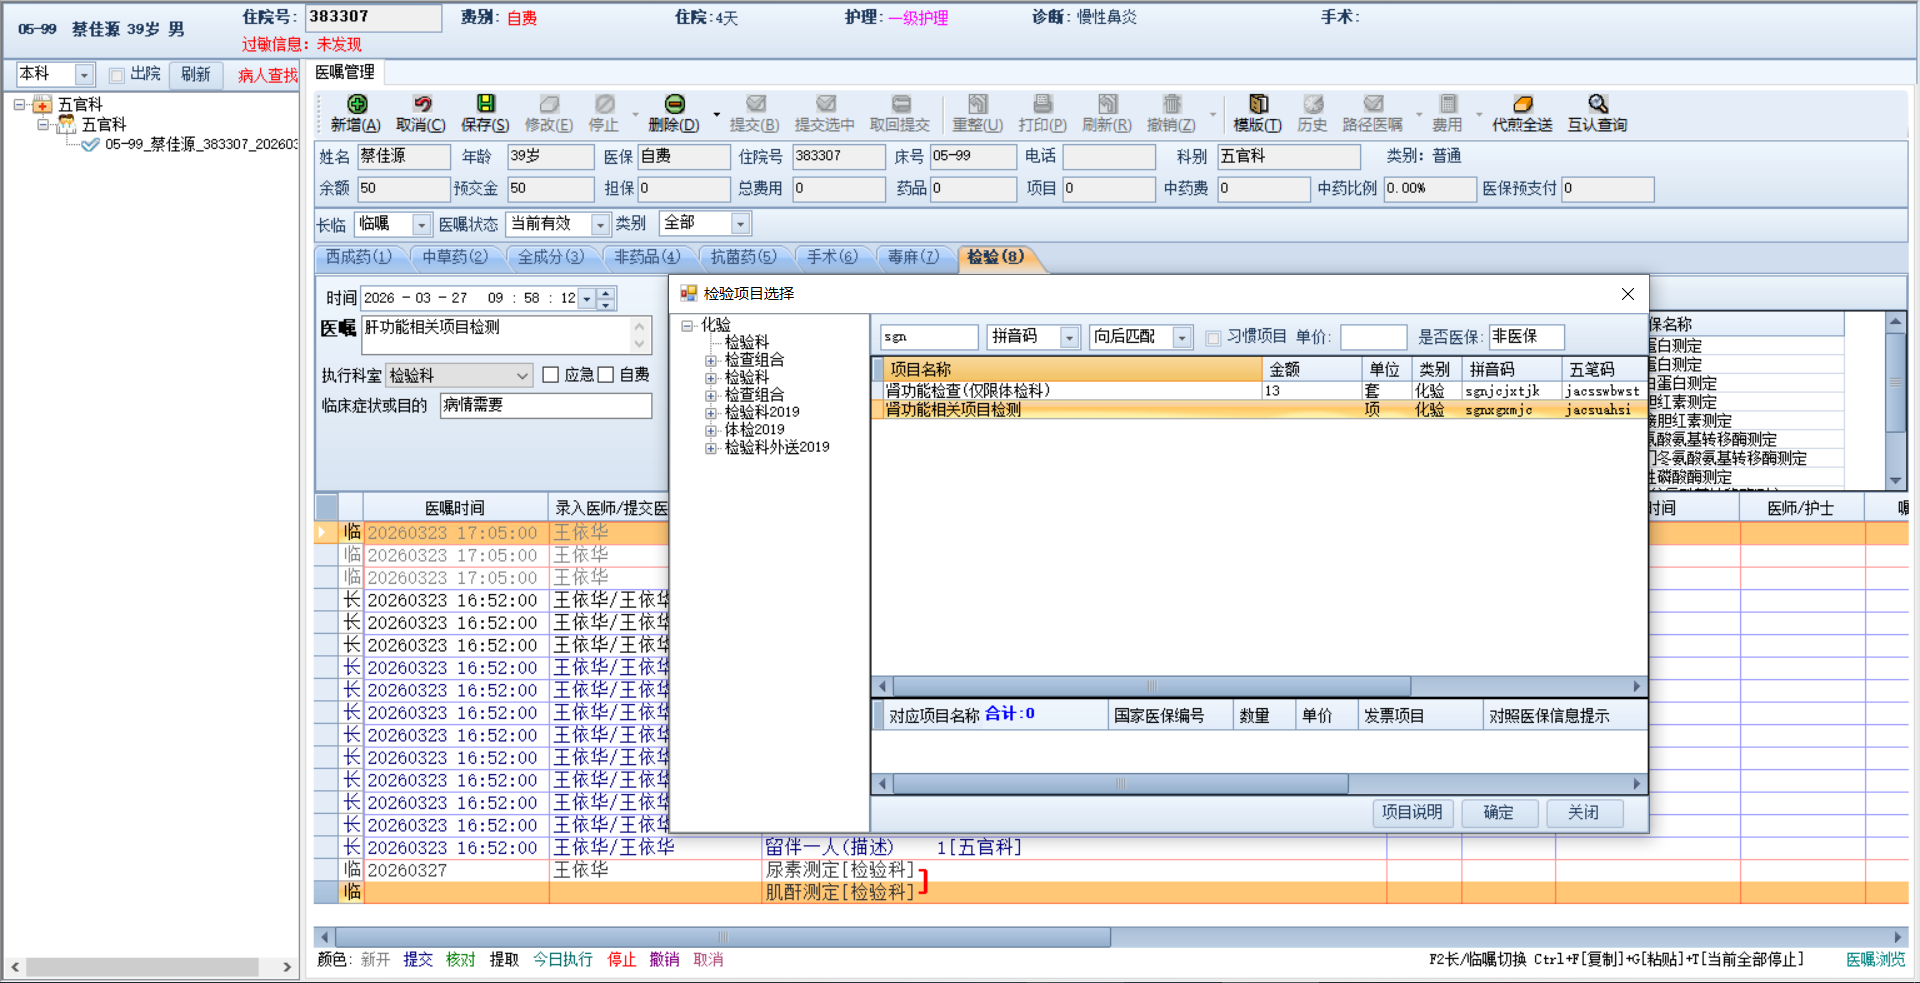This screenshot has height=983, width=1920.
Task: Switch to the 手术(6) tab
Action: (832, 258)
